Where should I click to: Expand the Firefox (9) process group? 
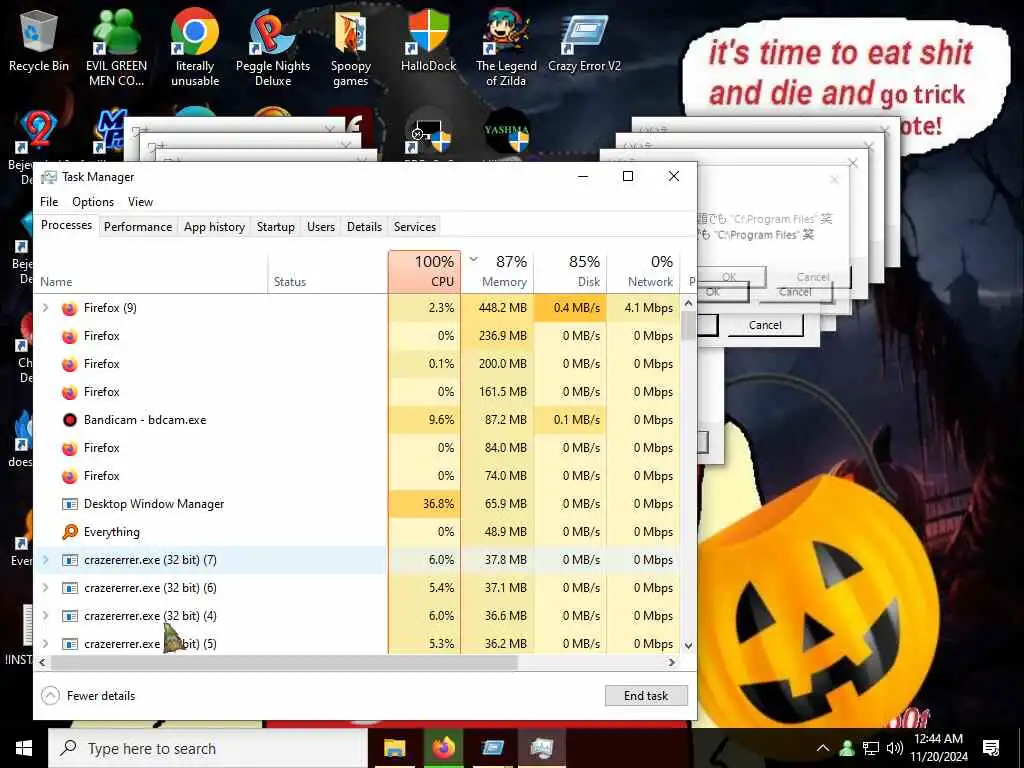click(45, 308)
